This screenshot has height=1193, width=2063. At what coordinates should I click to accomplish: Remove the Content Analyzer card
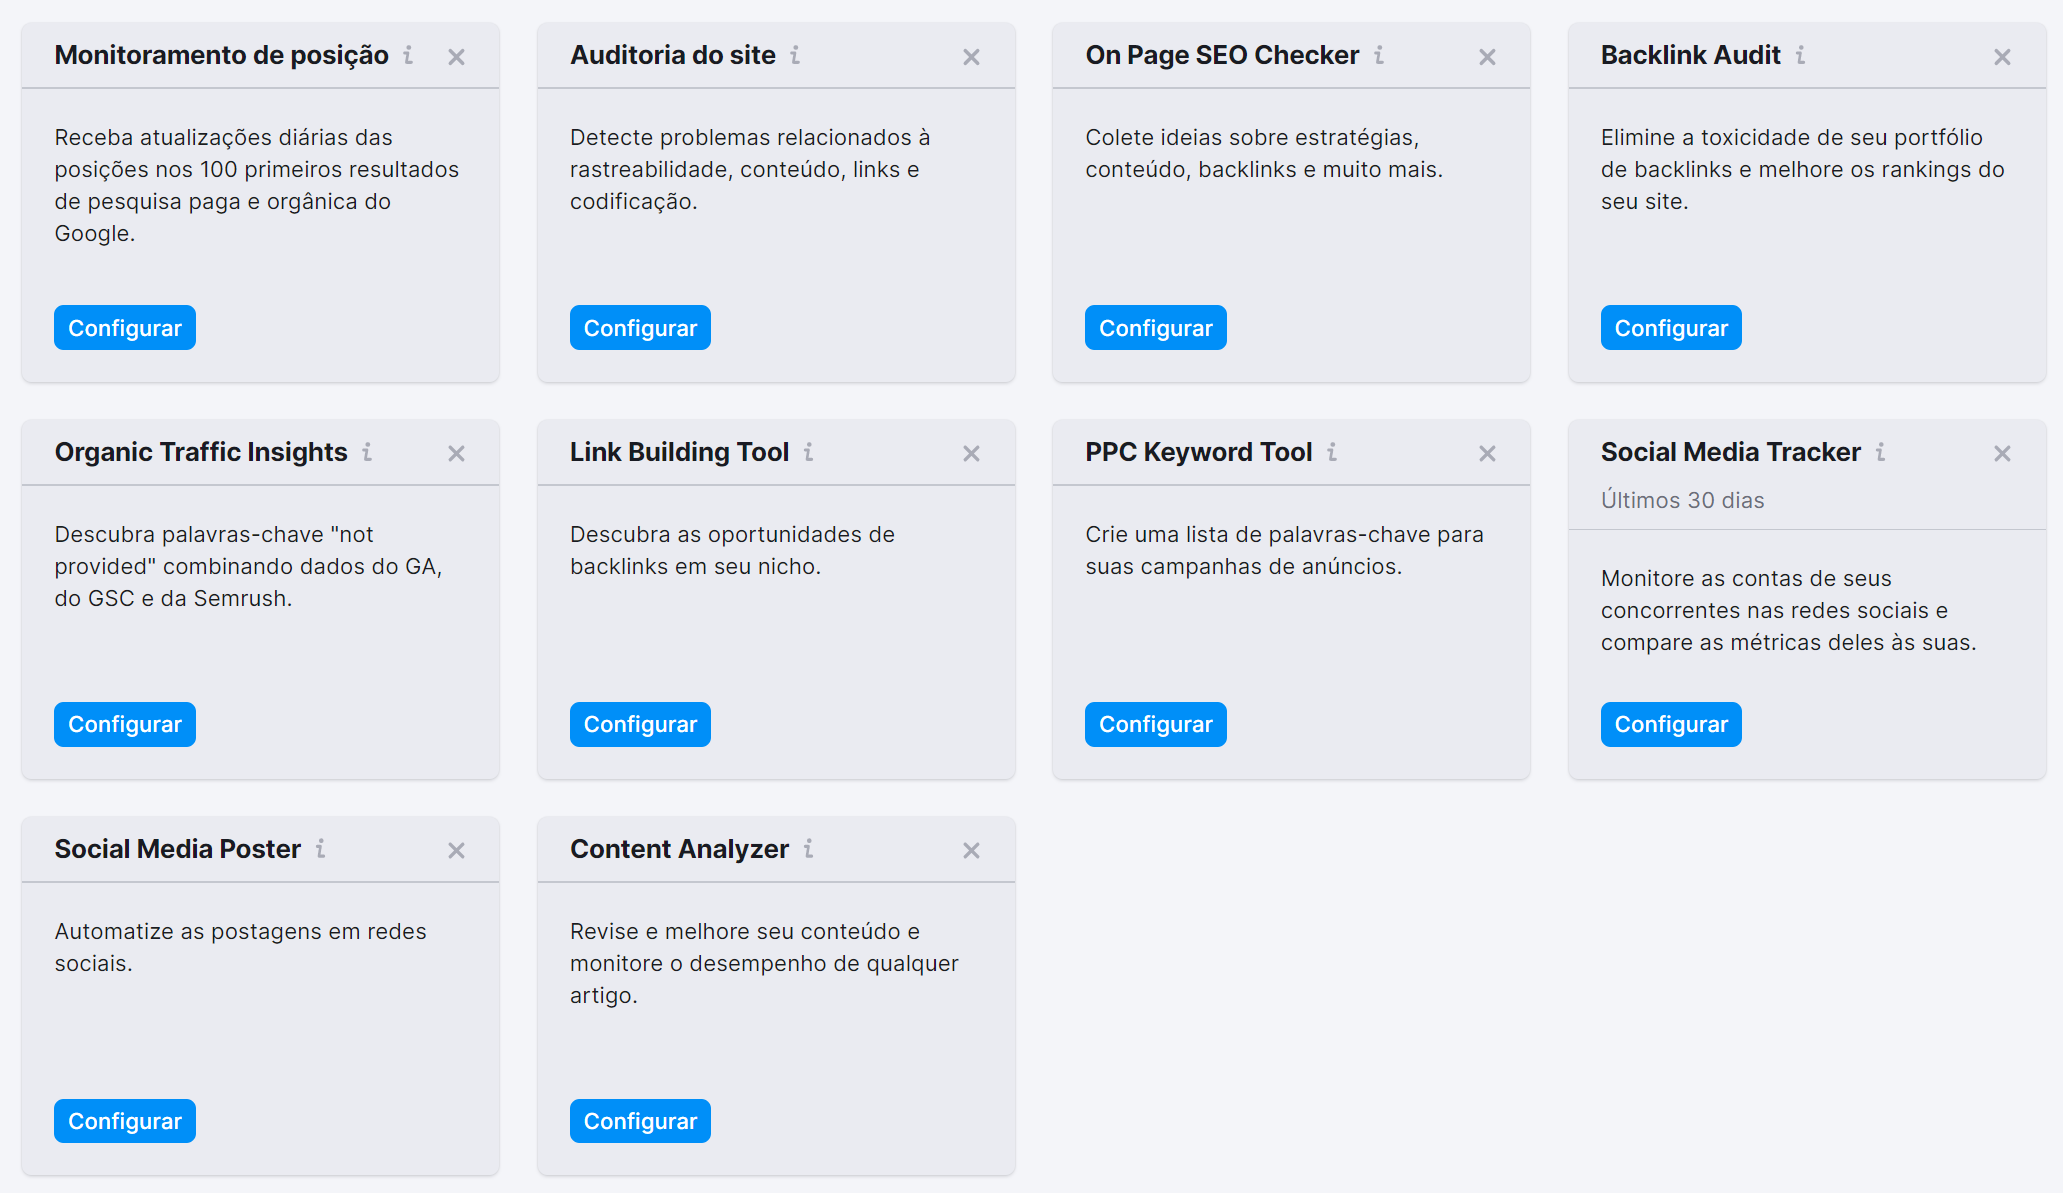pos(971,850)
